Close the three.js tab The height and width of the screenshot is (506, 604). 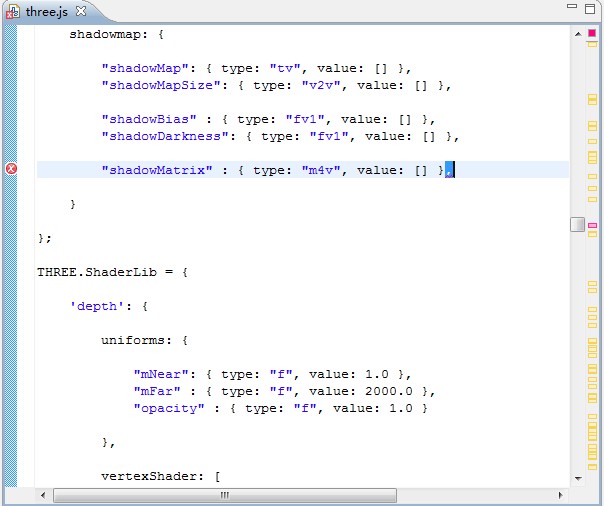[x=81, y=11]
